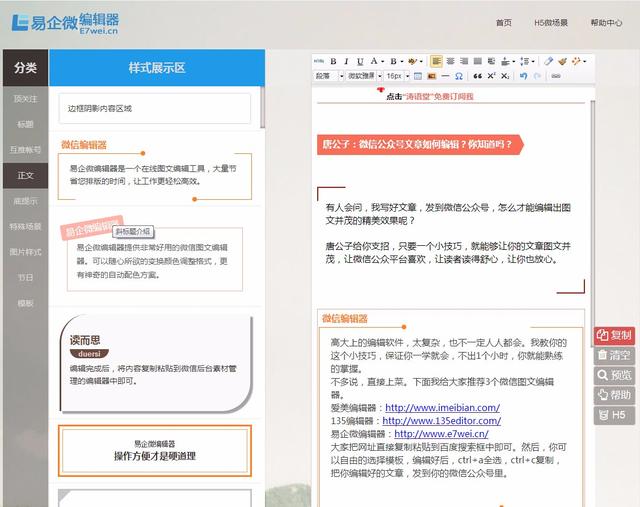
Task: Open background color dropdown arrow
Action: 402,62
